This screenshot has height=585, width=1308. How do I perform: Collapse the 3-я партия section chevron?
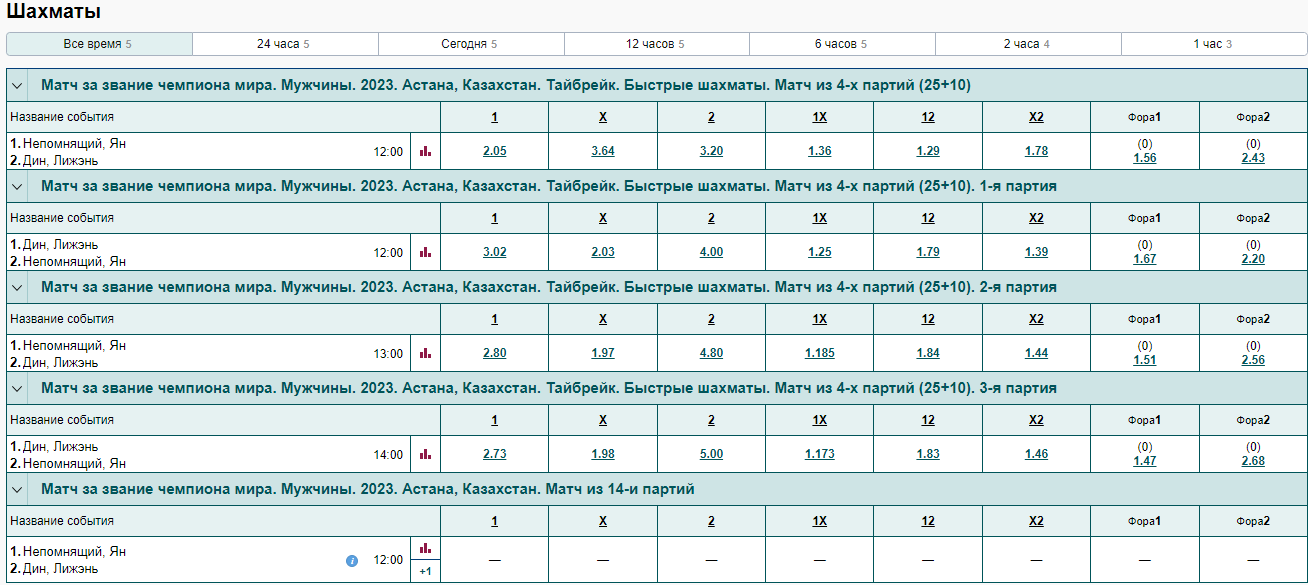(17, 389)
